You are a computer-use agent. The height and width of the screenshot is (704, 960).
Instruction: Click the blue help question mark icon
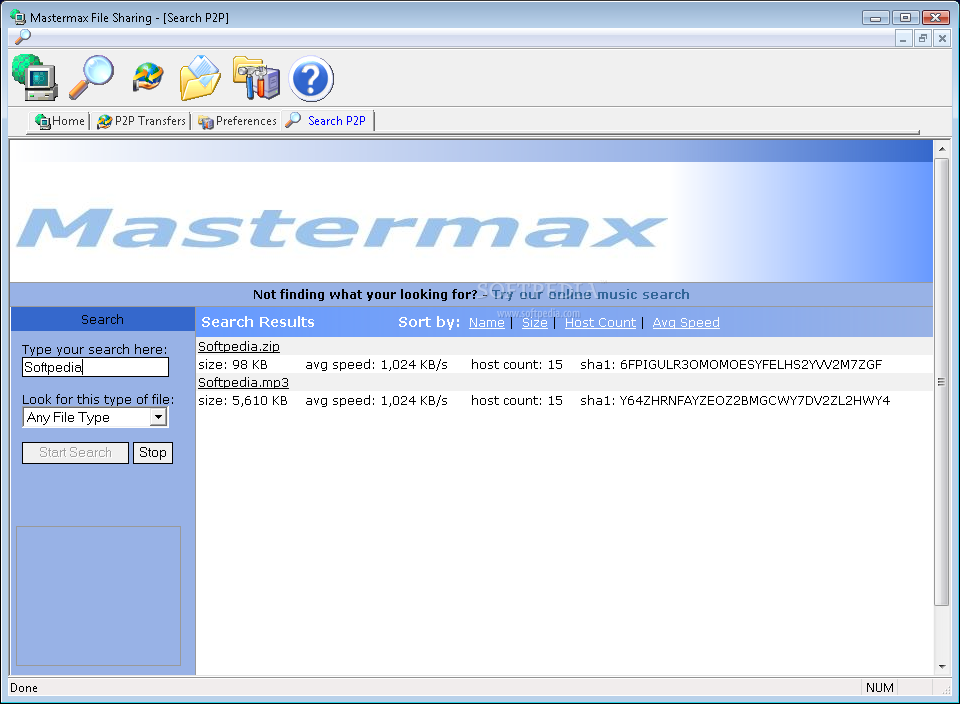pyautogui.click(x=311, y=78)
